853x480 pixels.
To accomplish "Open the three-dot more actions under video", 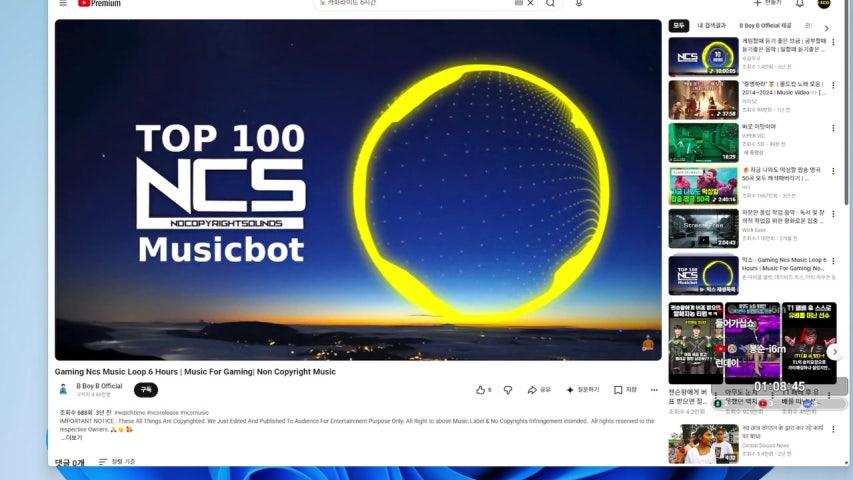I will (x=654, y=390).
